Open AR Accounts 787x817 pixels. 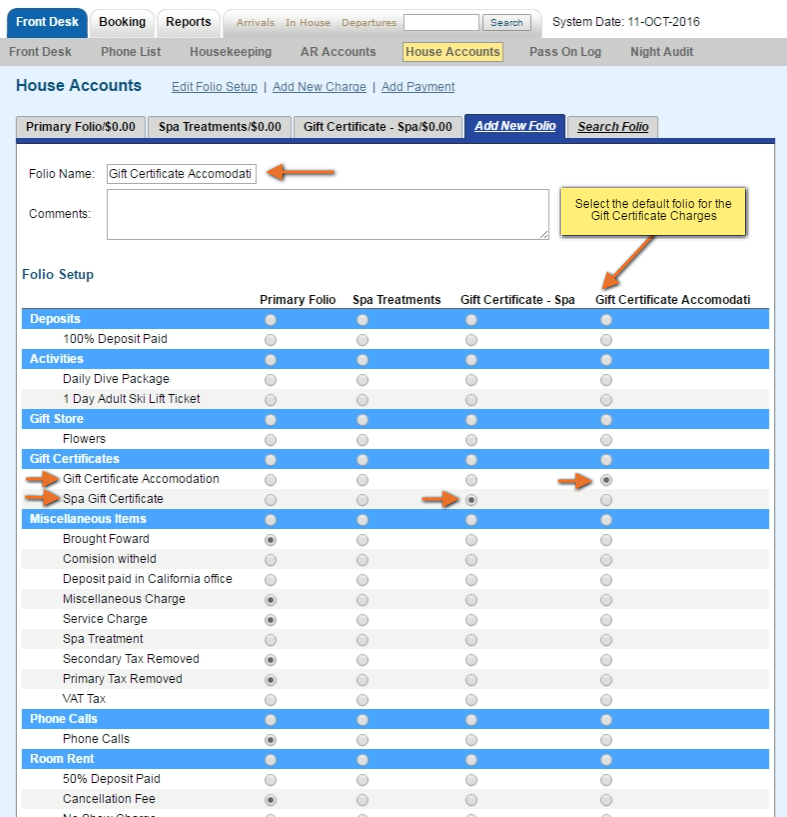338,52
